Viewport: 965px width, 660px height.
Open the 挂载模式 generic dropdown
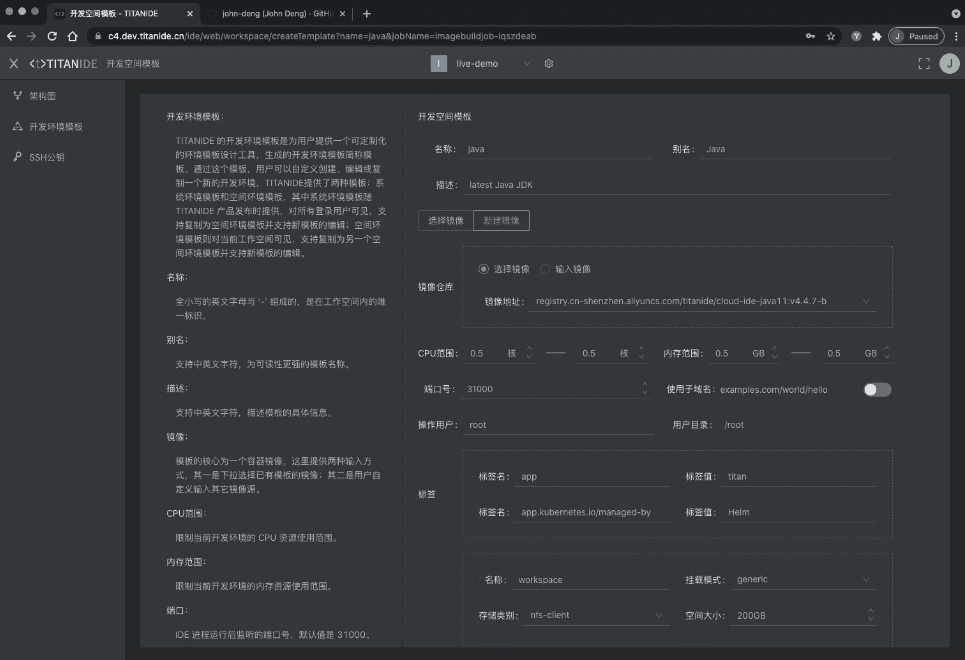pos(866,579)
